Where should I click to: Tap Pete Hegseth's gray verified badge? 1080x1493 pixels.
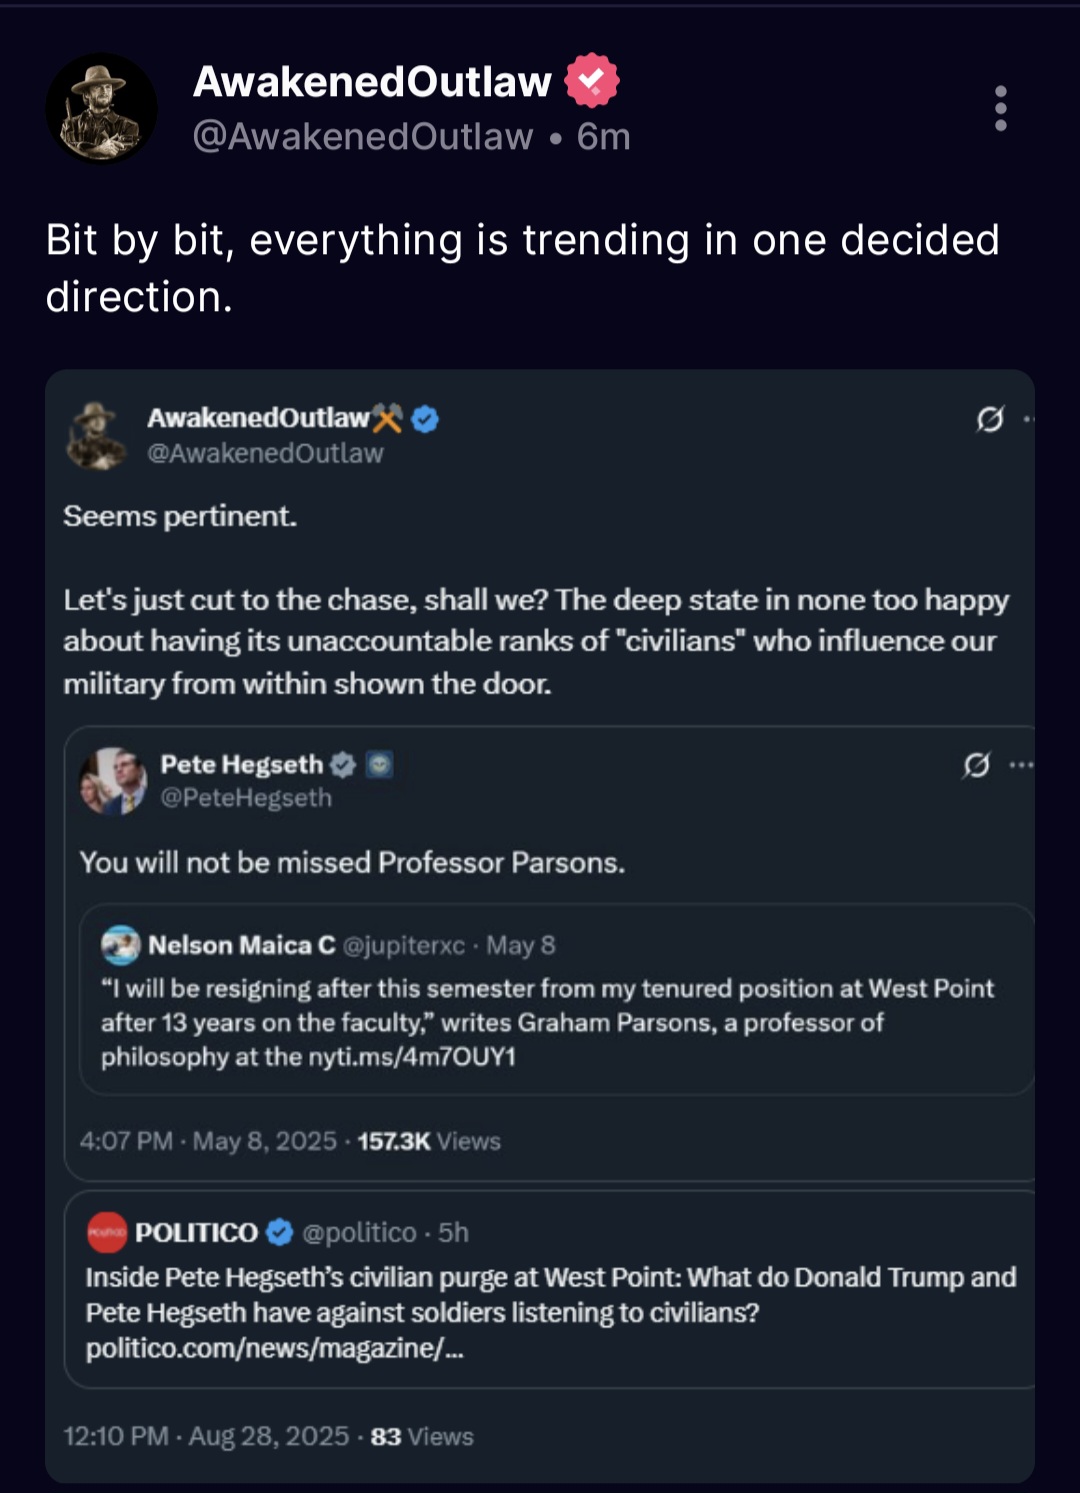pyautogui.click(x=343, y=765)
